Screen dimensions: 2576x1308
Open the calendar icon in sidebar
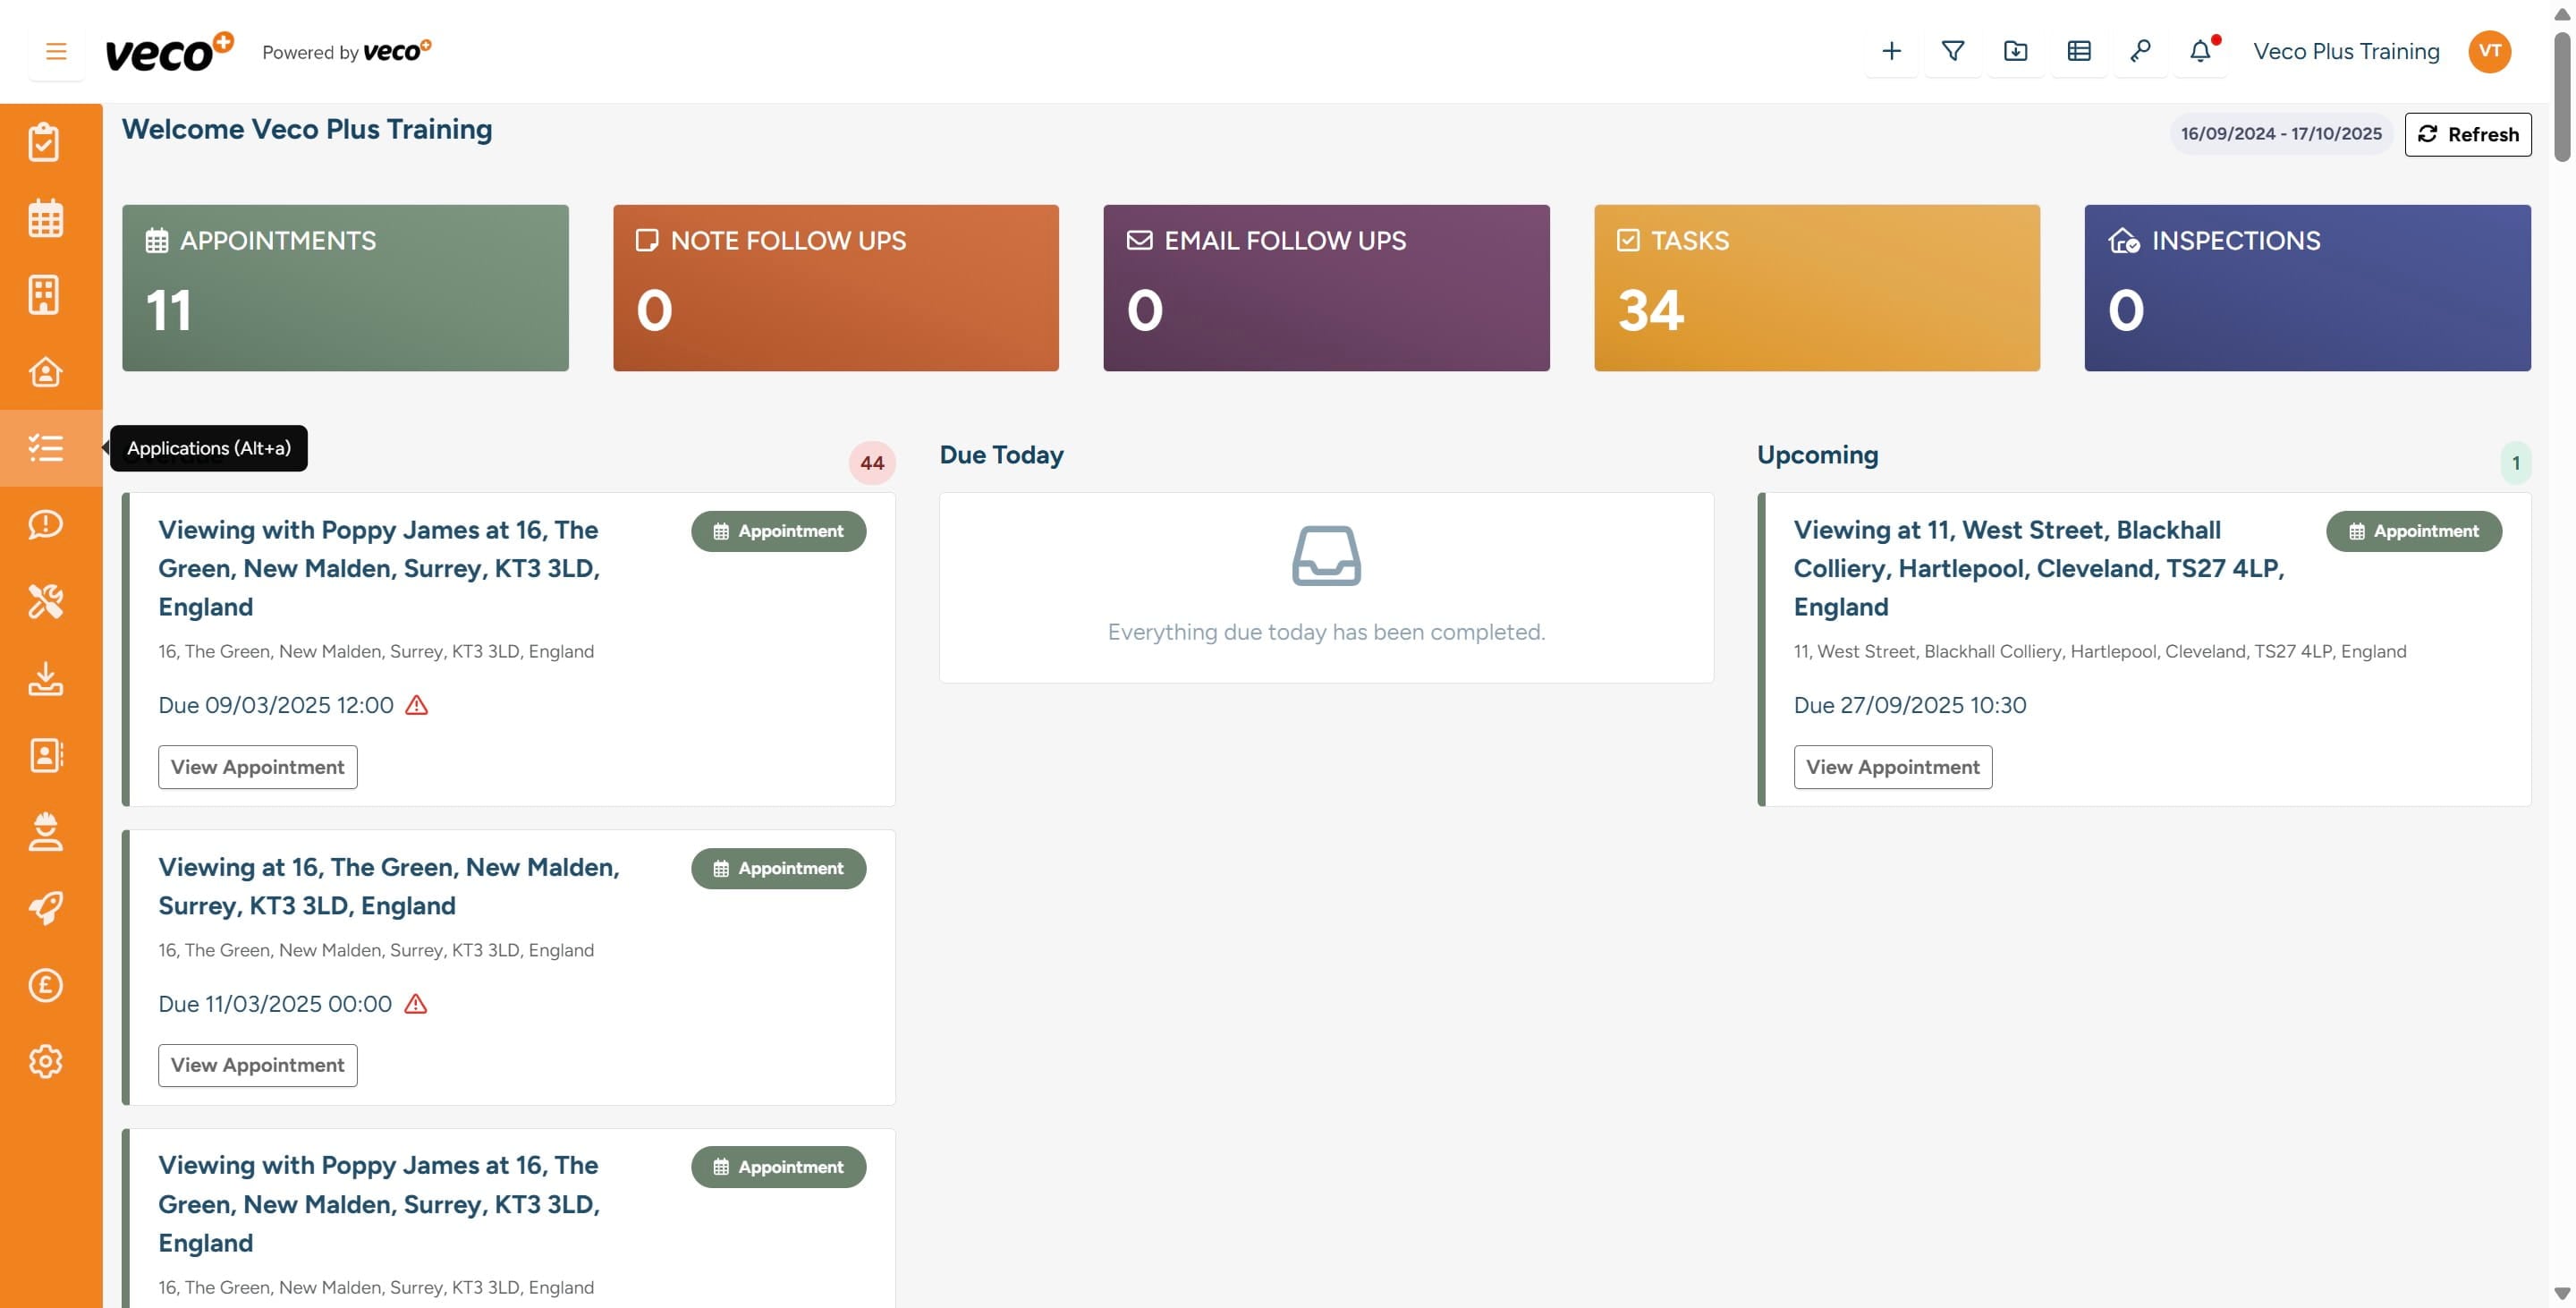(x=45, y=218)
